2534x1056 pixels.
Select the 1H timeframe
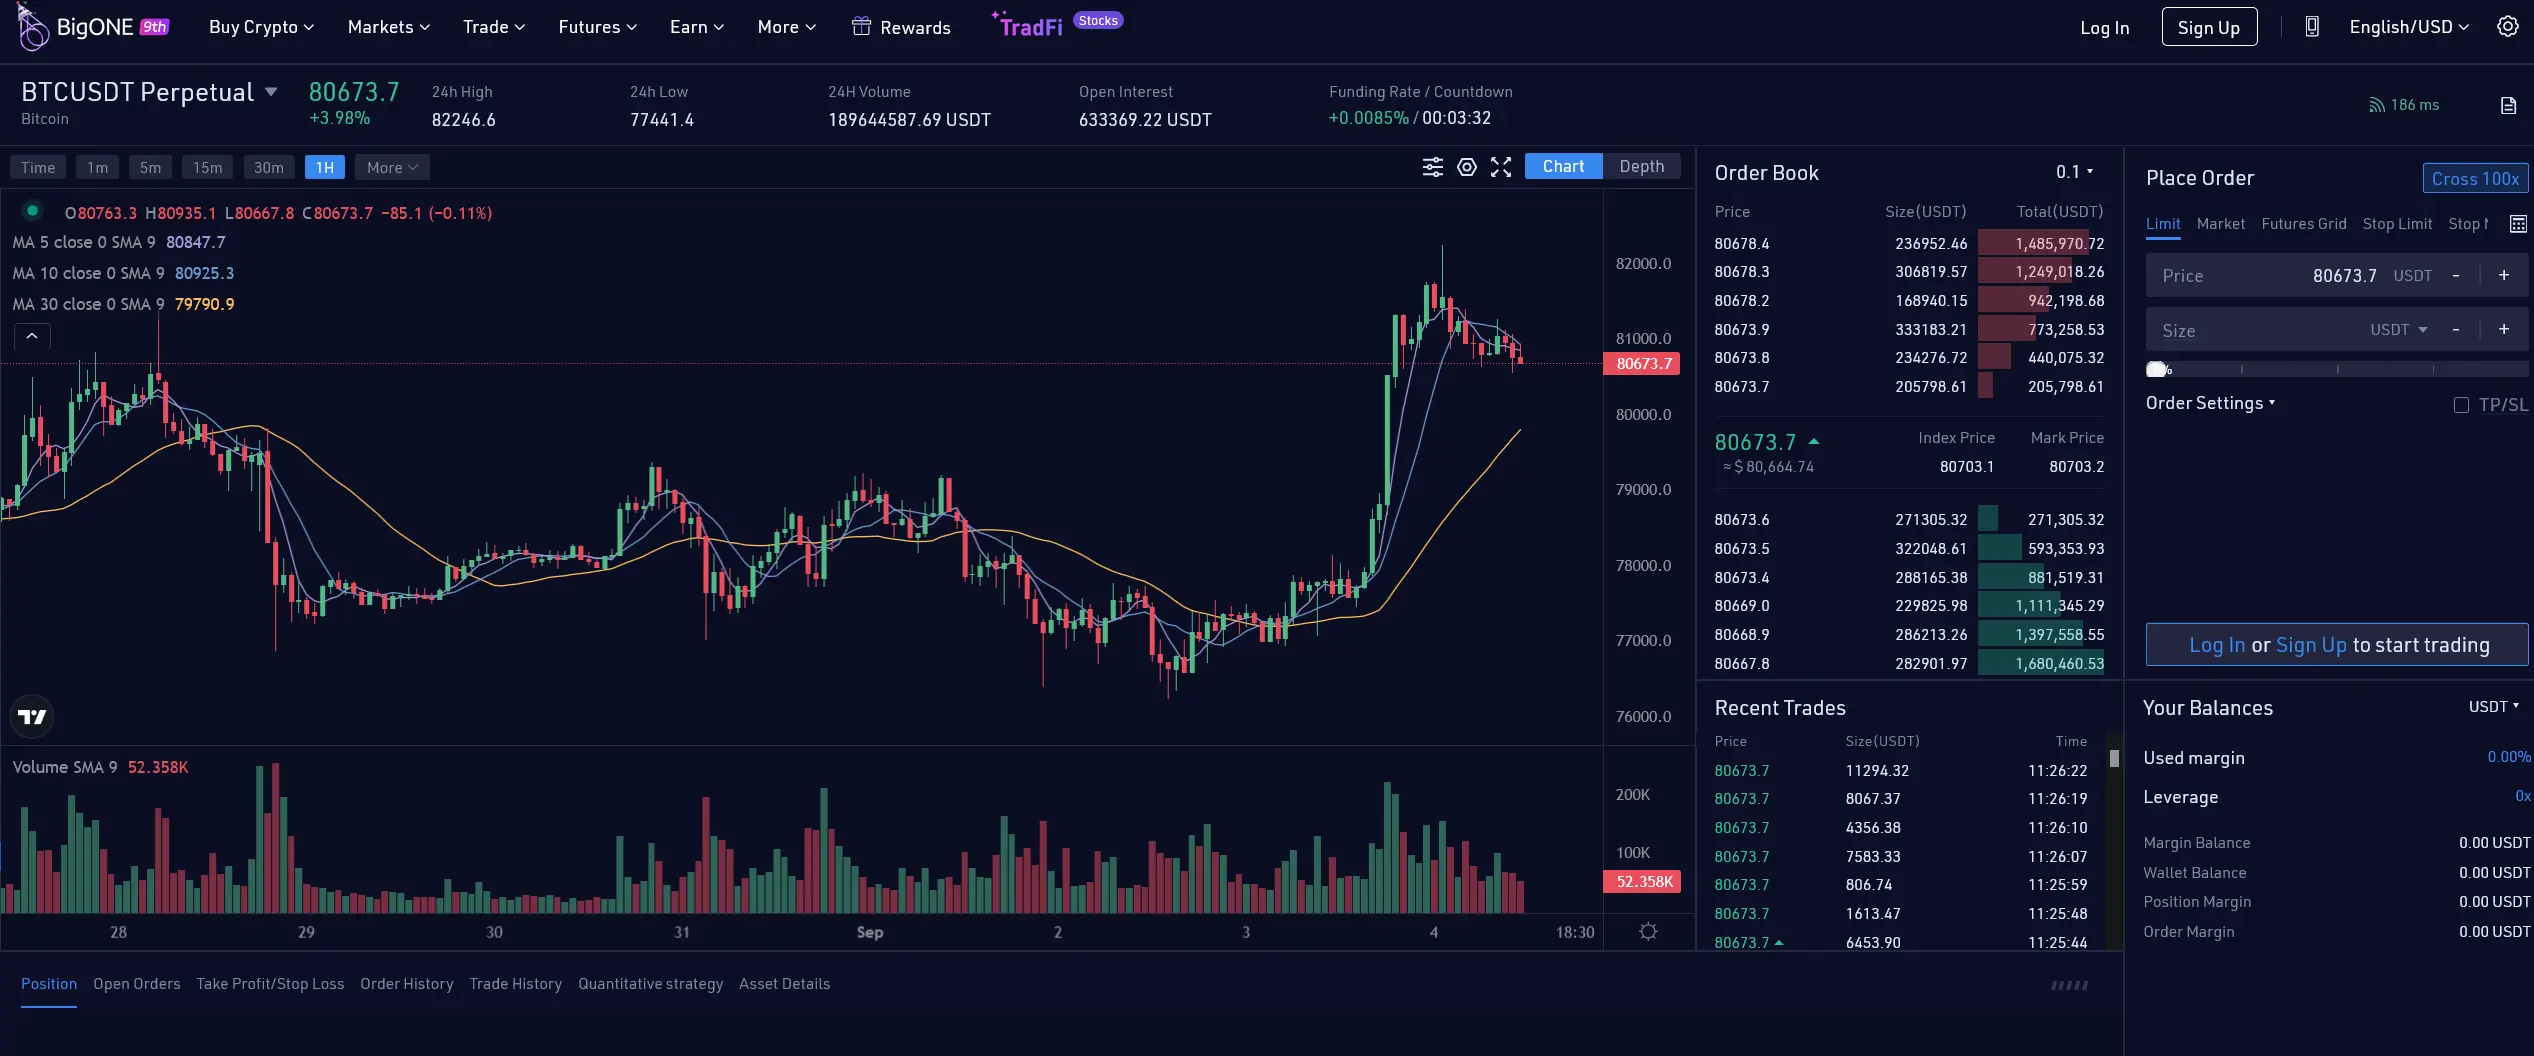325,167
